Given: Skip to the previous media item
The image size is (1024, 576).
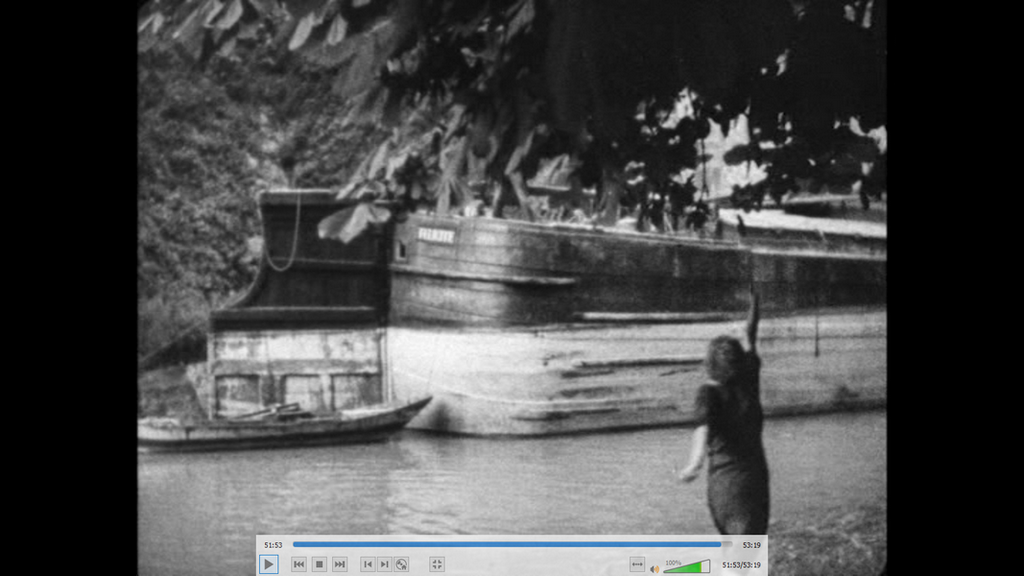Looking at the screenshot, I should [298, 564].
